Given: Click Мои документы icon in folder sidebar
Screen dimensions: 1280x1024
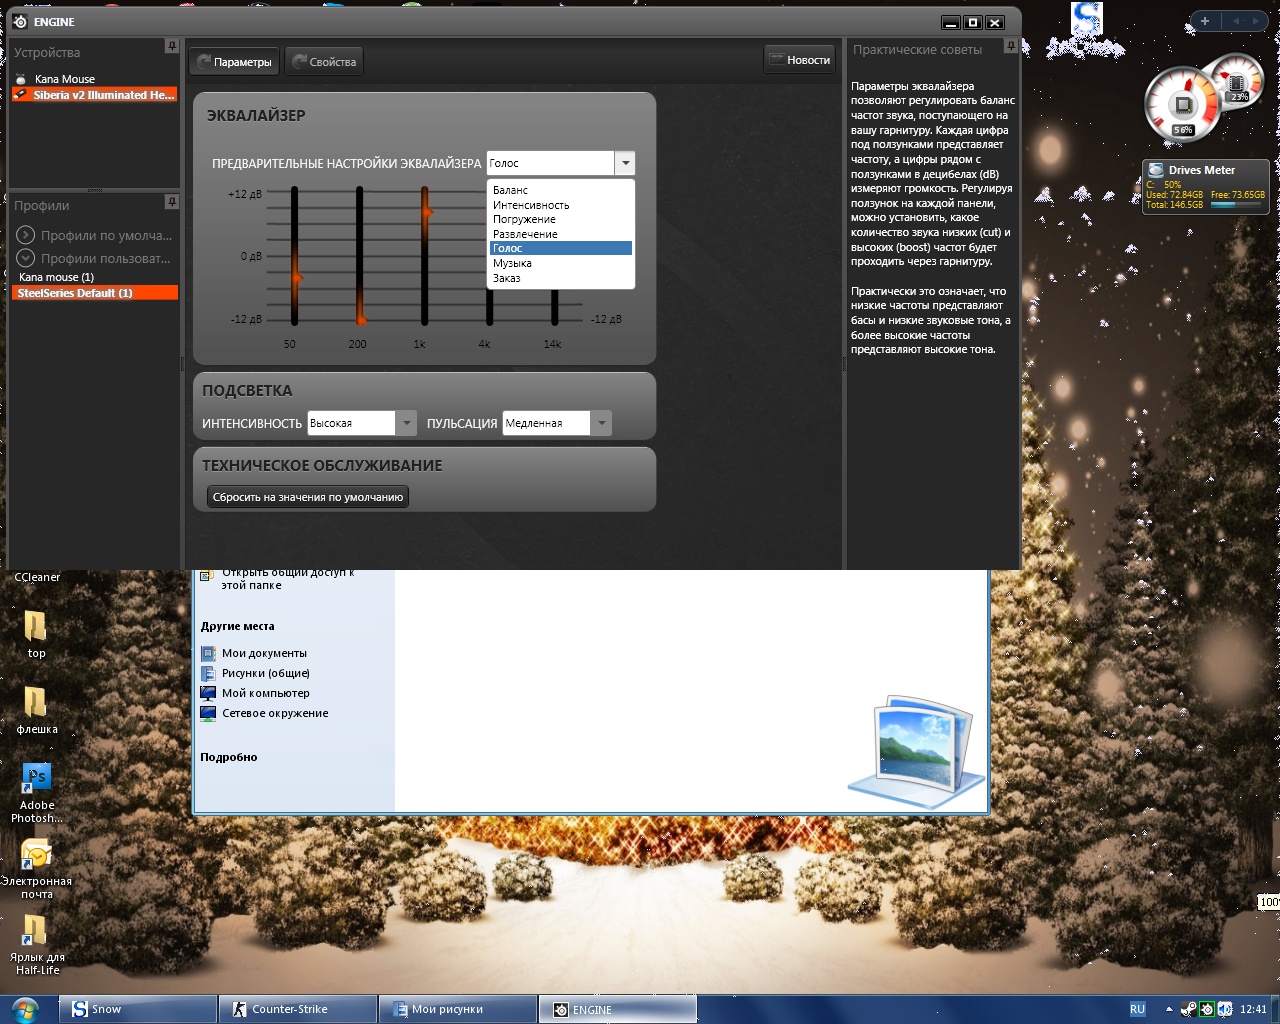Looking at the screenshot, I should click(208, 653).
